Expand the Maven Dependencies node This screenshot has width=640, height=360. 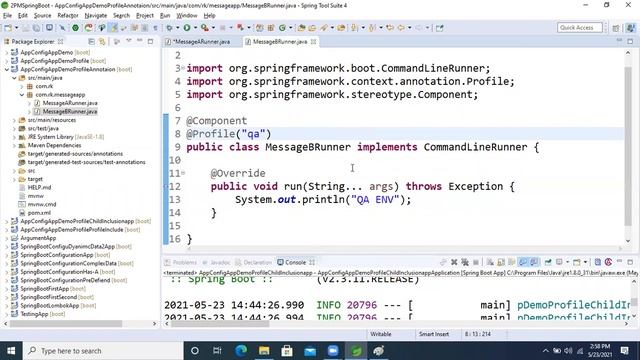14,145
